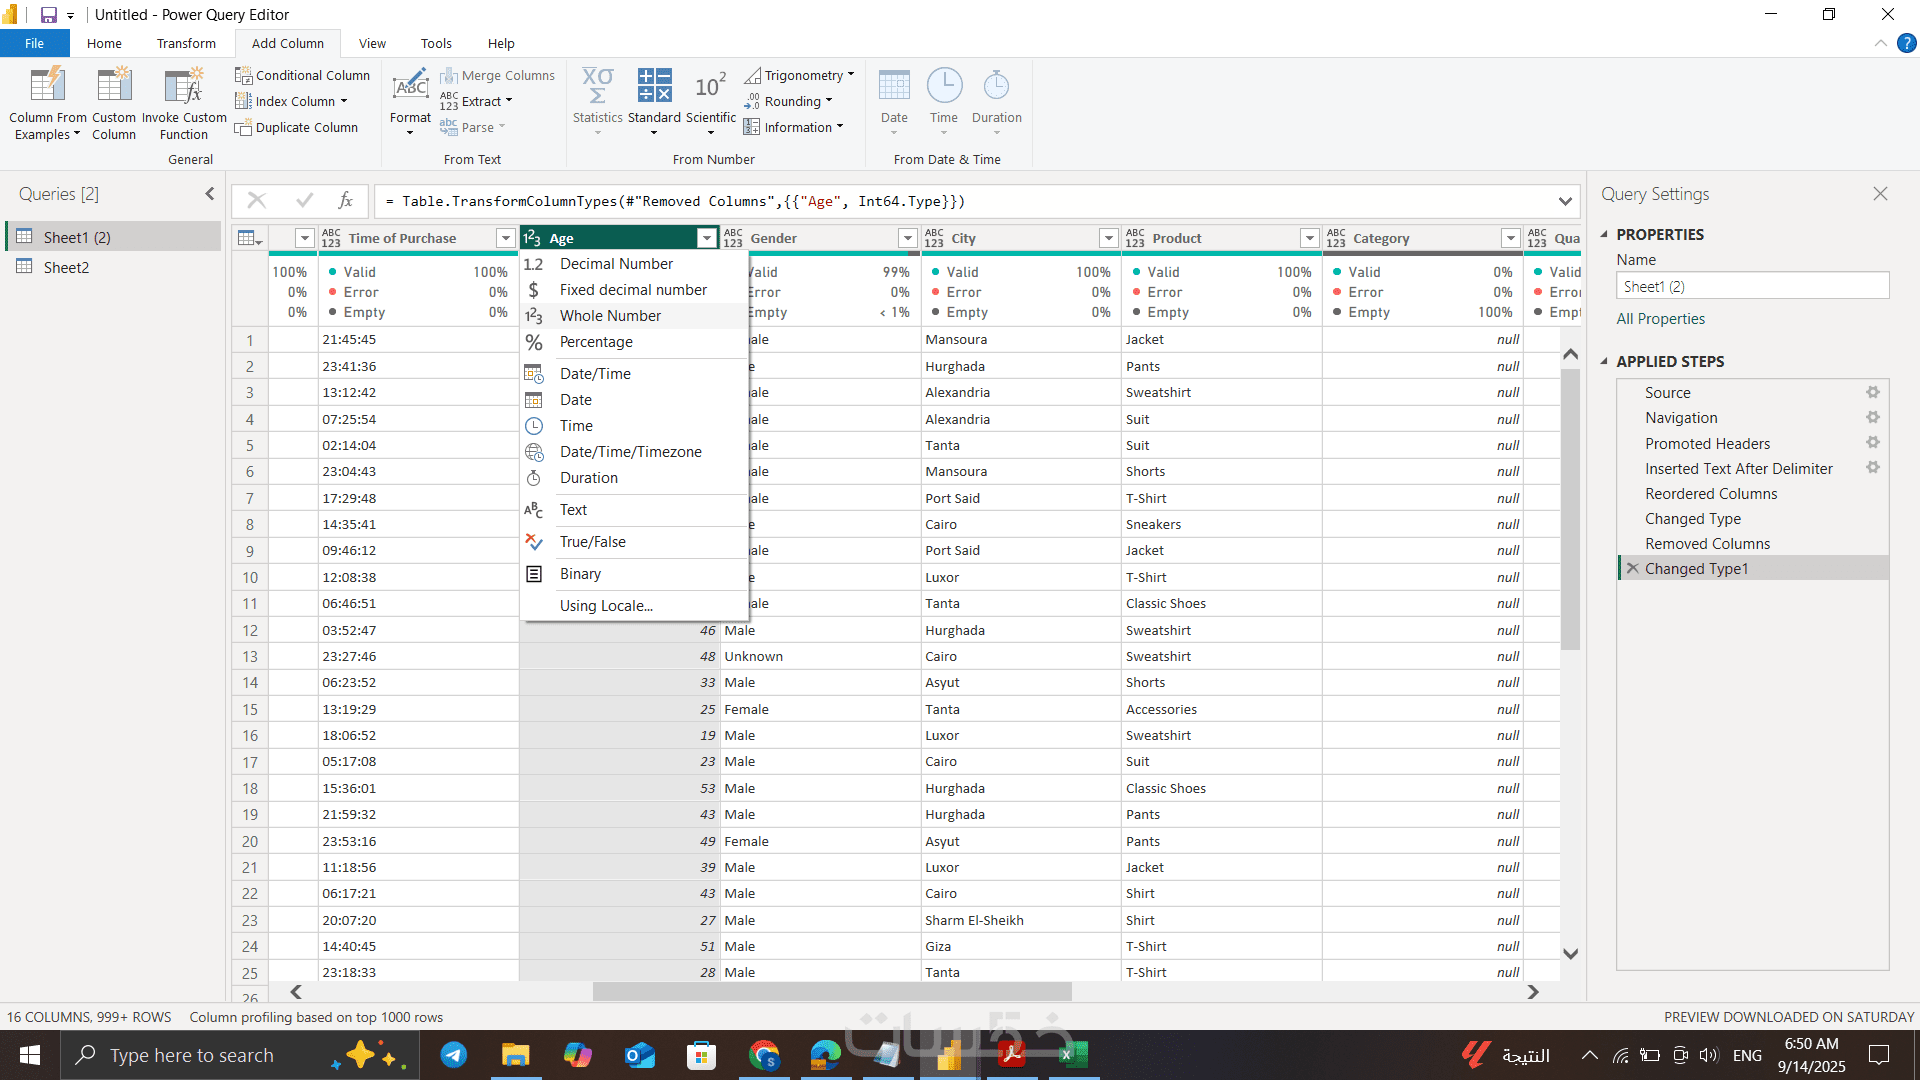Expand the formula bar
This screenshot has width=1920, height=1080.
pyautogui.click(x=1565, y=201)
